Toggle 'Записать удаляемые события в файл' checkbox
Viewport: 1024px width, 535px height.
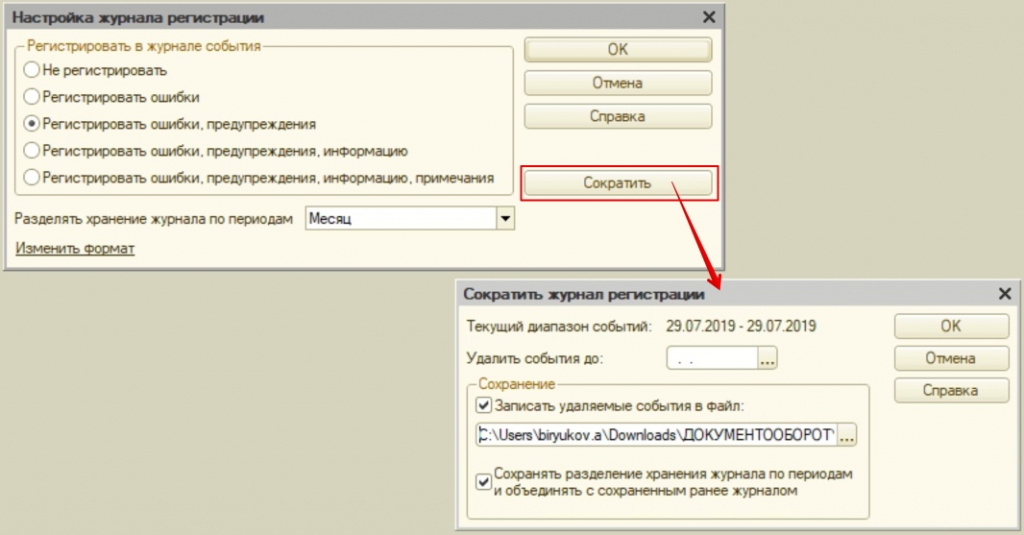click(484, 406)
